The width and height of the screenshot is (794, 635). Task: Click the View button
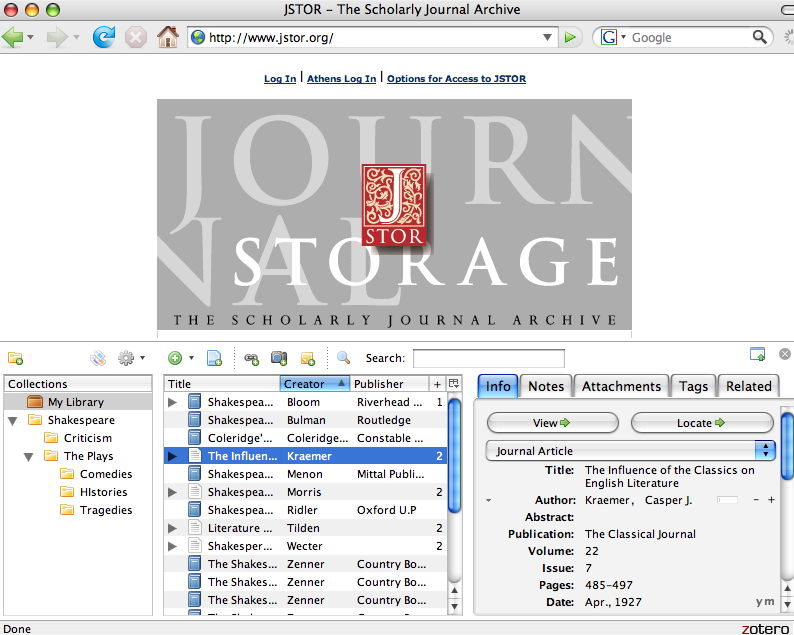pos(552,423)
